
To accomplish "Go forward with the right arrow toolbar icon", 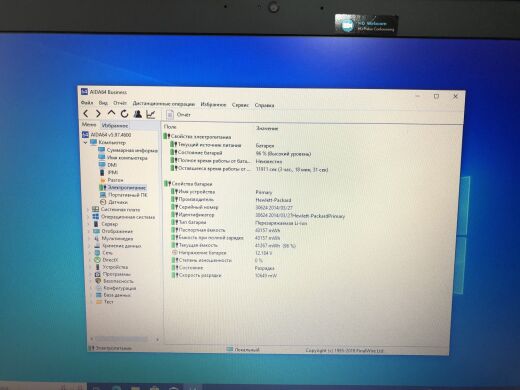I will [x=98, y=114].
